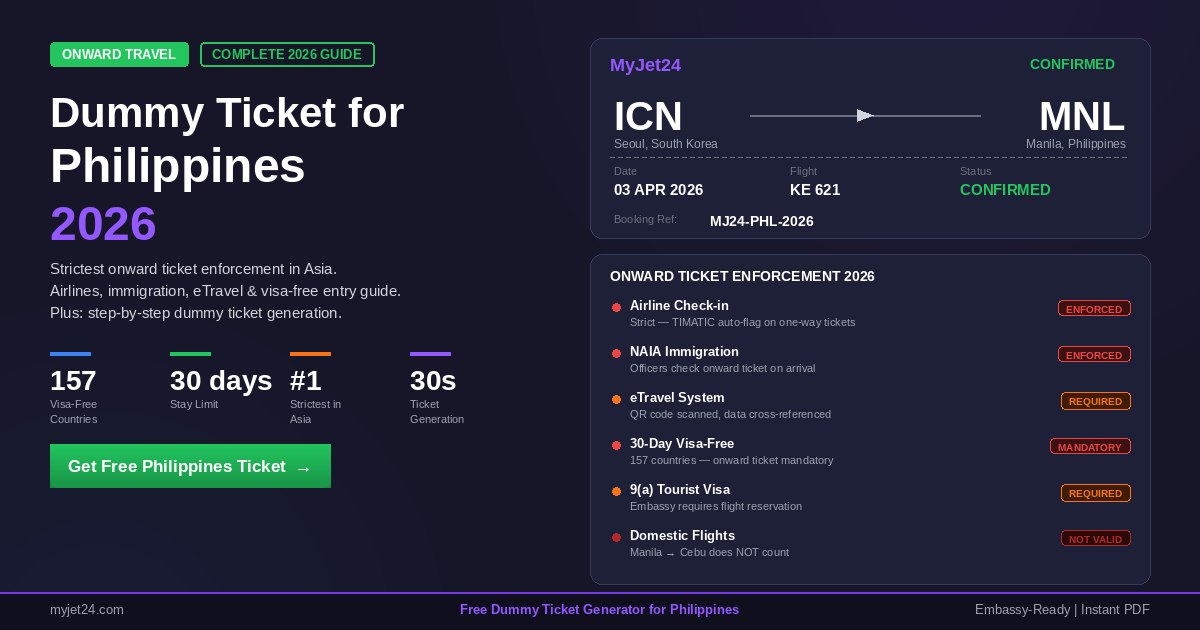Open the ONWARD TRAVEL tab
This screenshot has width=1200, height=630.
(119, 55)
